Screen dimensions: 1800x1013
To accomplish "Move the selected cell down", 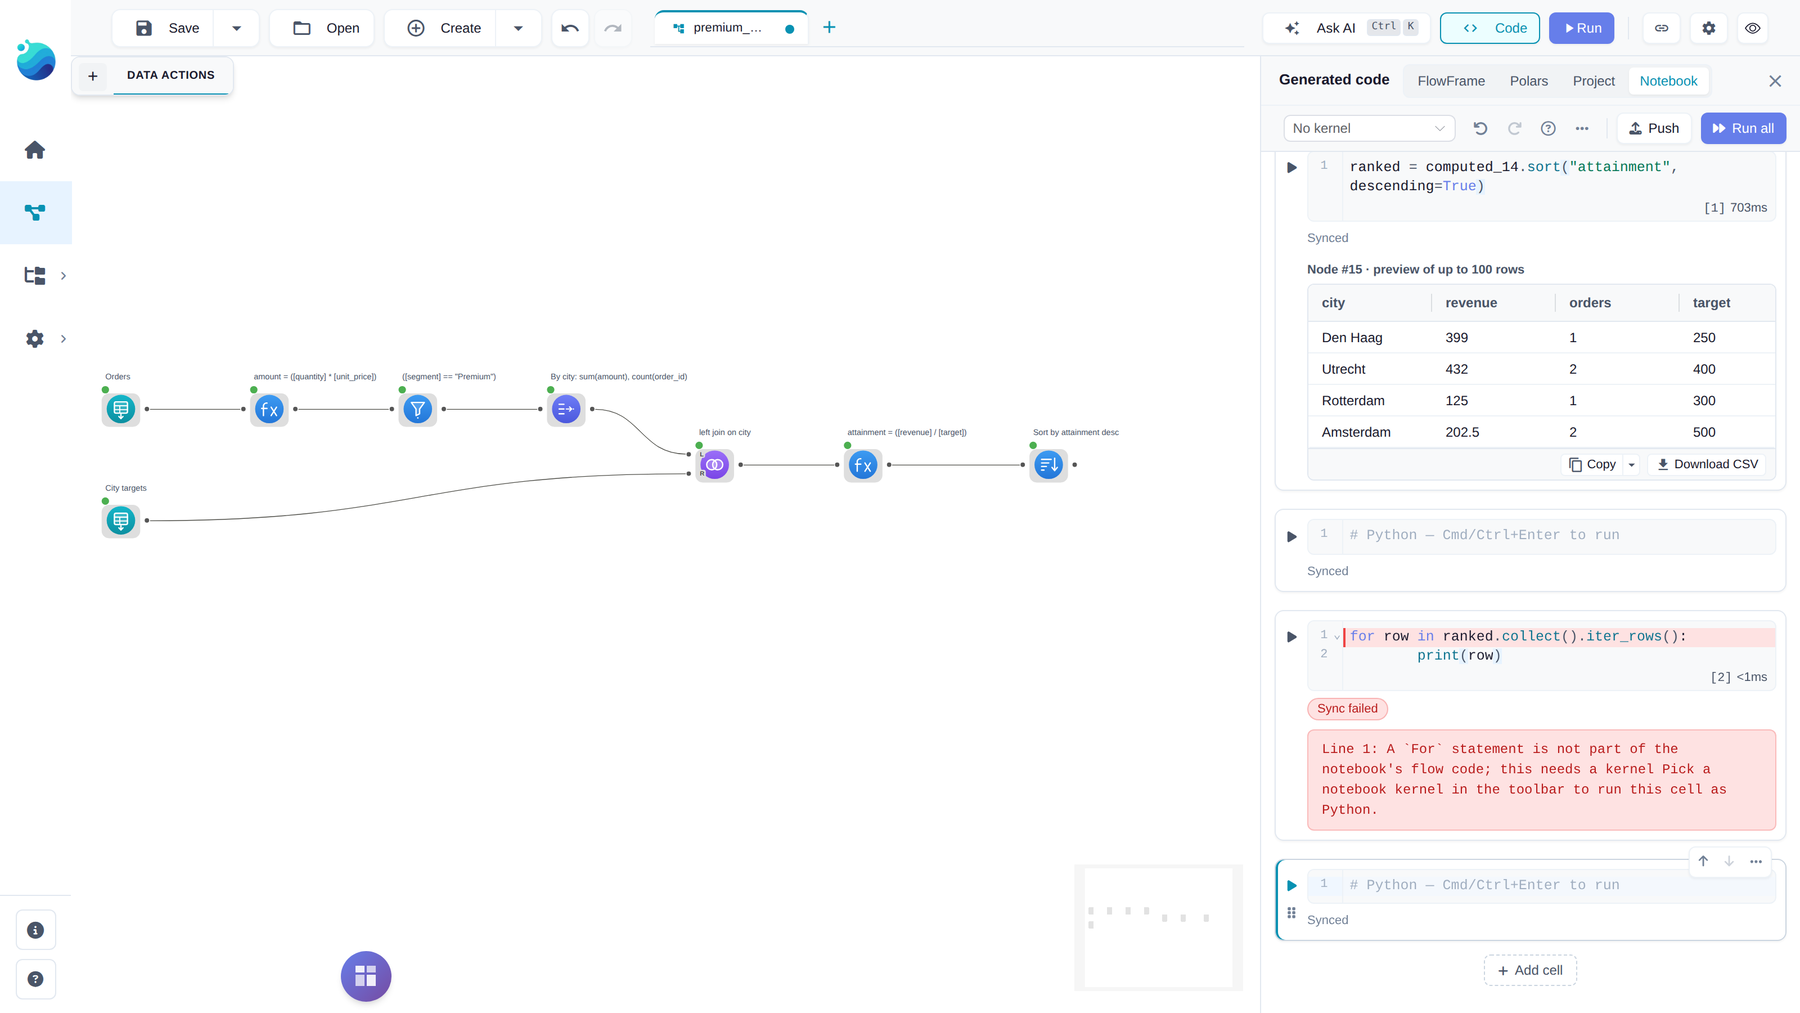I will (1729, 861).
